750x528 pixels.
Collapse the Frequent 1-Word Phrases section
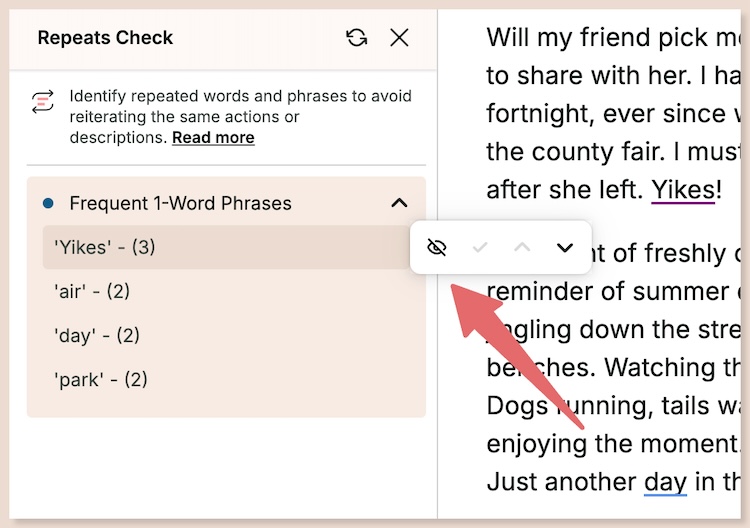[399, 203]
